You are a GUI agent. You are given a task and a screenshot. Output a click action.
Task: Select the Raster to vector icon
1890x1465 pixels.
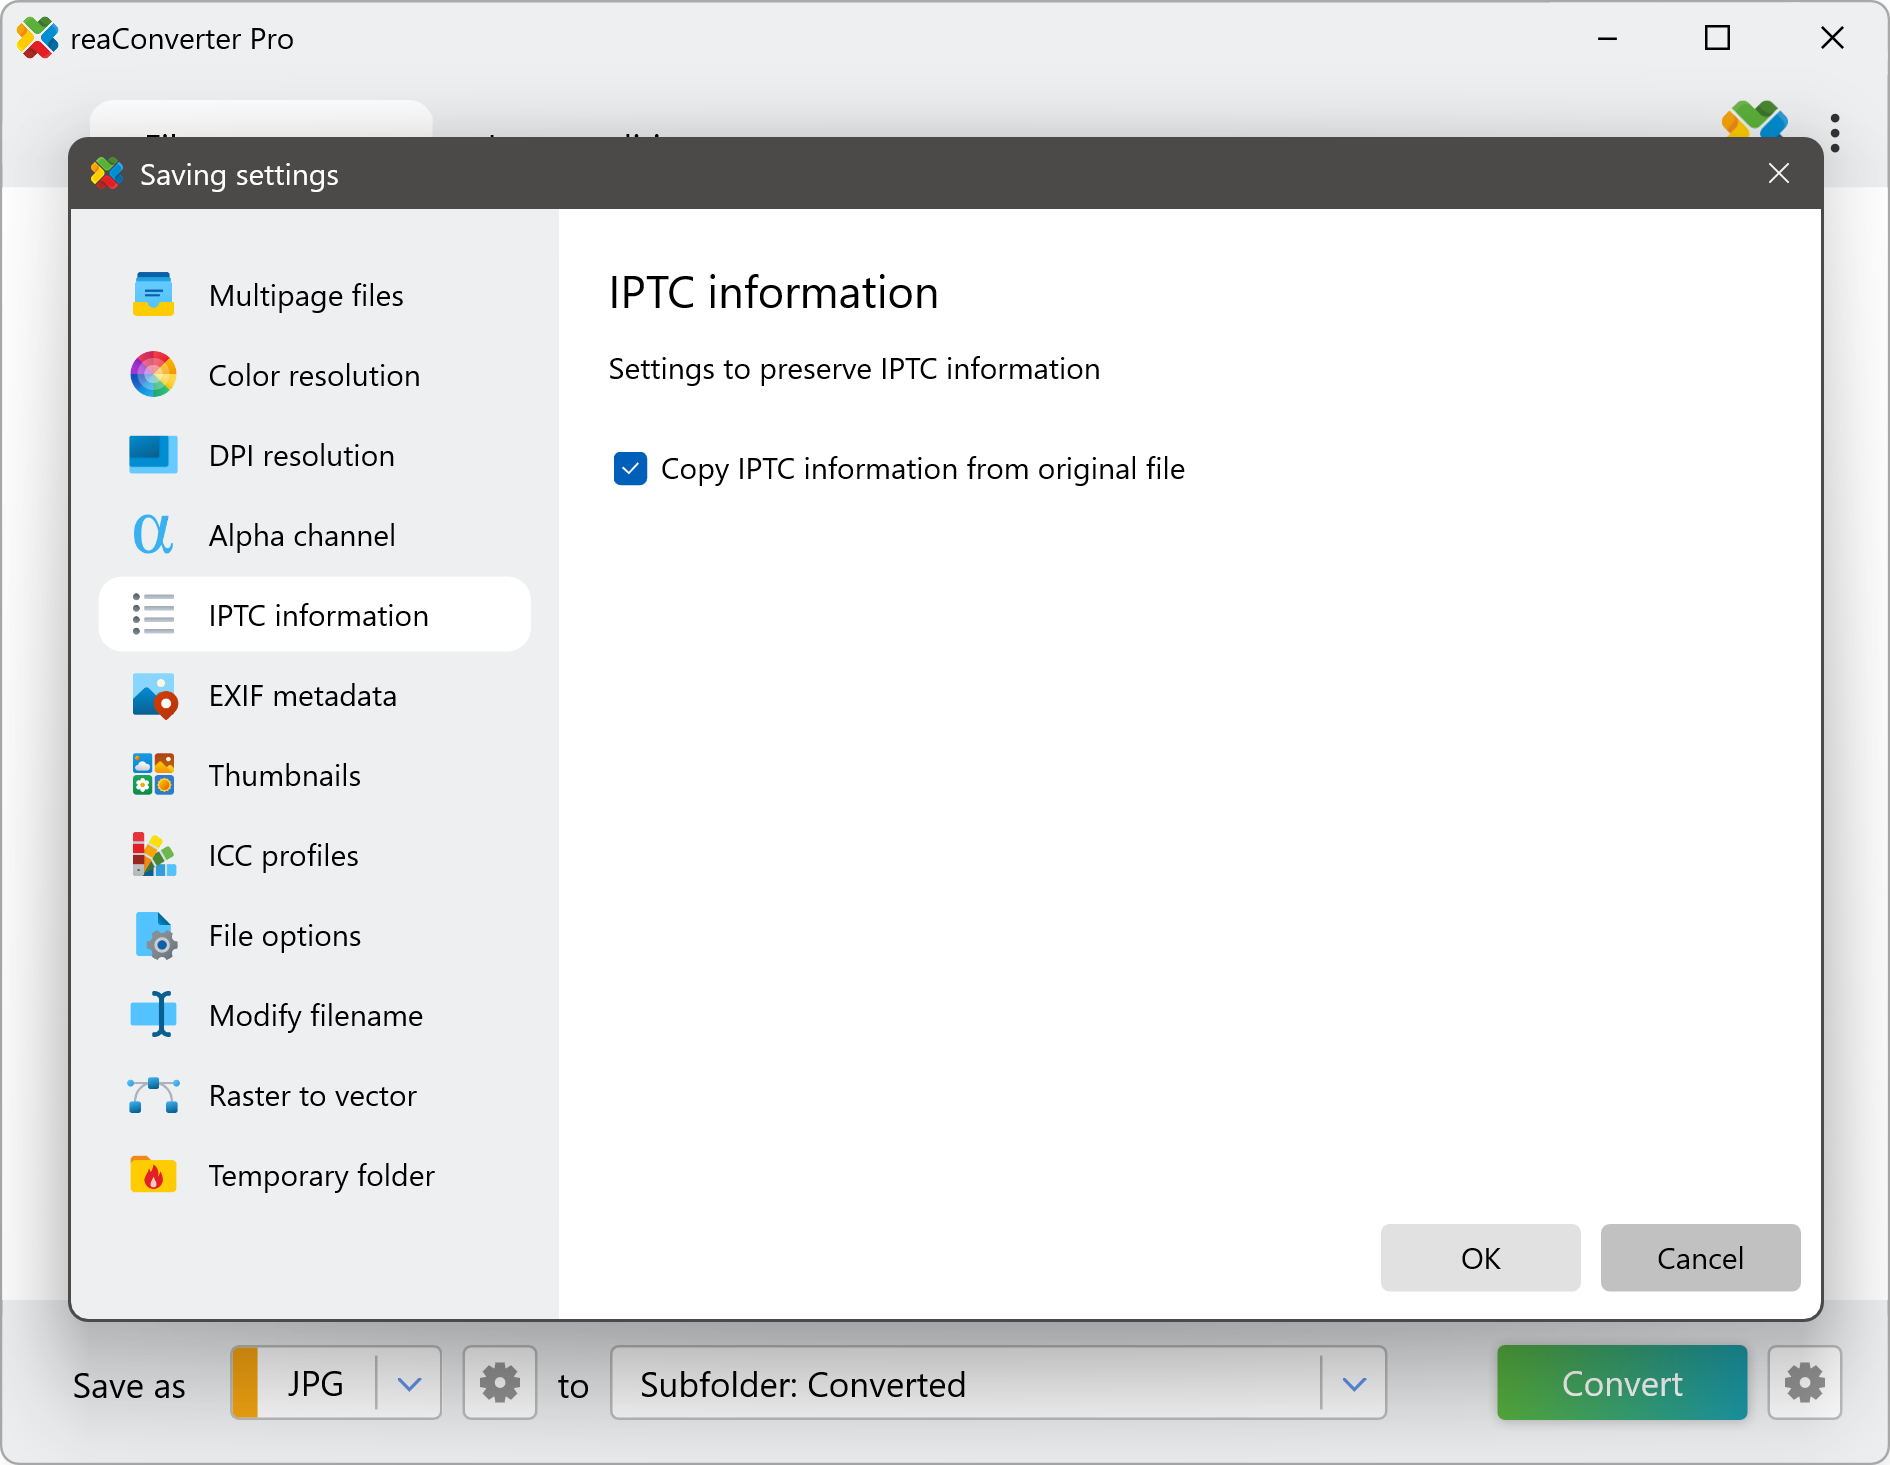pos(153,1095)
